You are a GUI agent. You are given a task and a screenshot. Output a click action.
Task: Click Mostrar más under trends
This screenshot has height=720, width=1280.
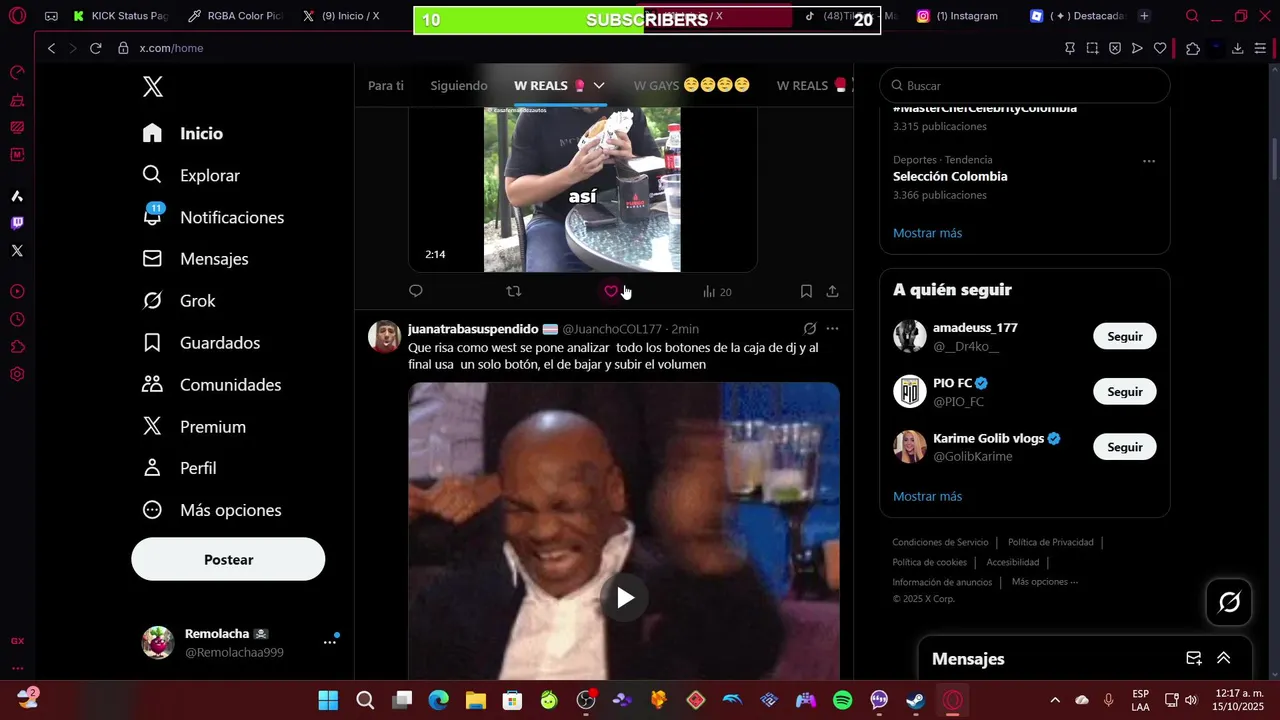[x=927, y=233]
